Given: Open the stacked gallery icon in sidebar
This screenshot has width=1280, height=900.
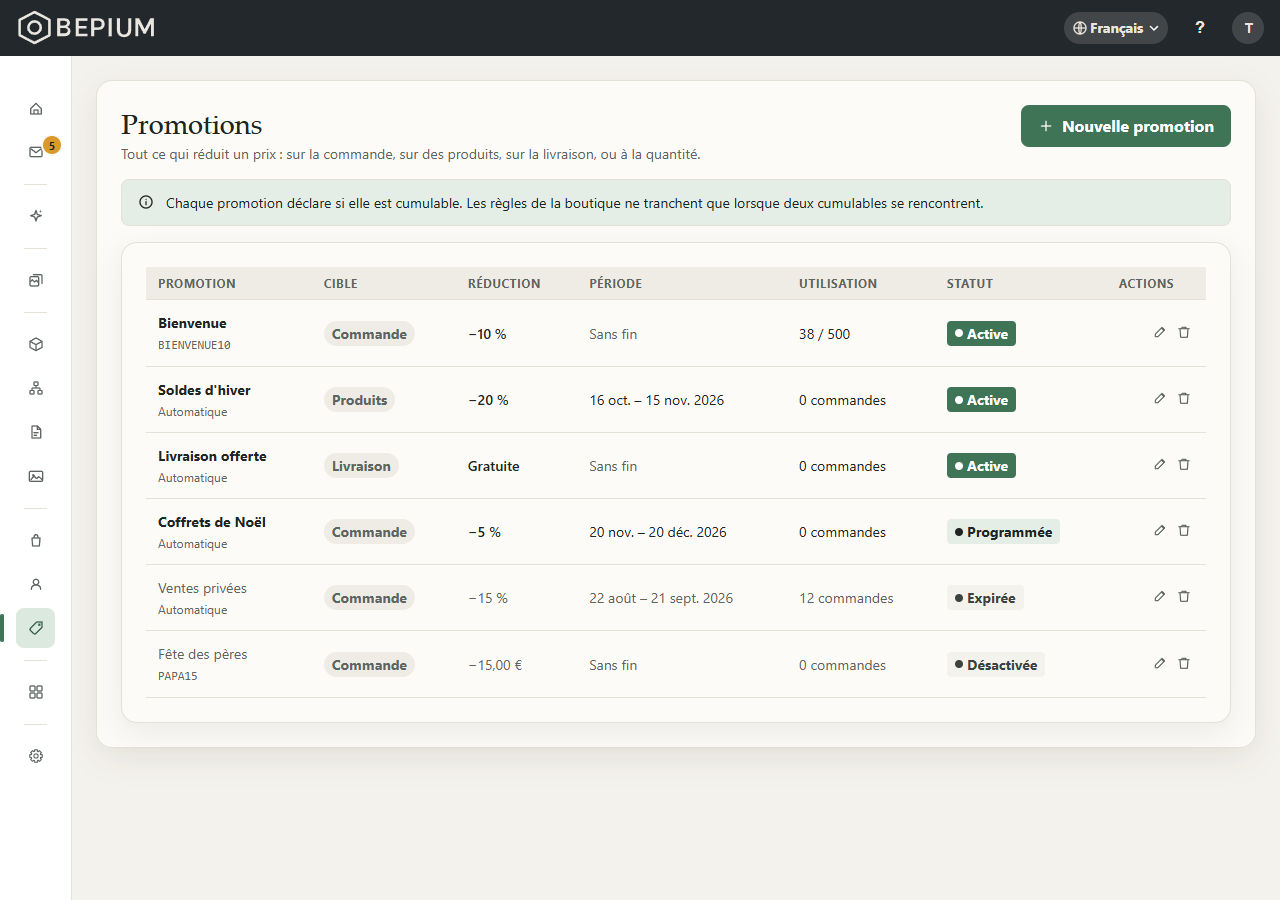Looking at the screenshot, I should point(36,281).
